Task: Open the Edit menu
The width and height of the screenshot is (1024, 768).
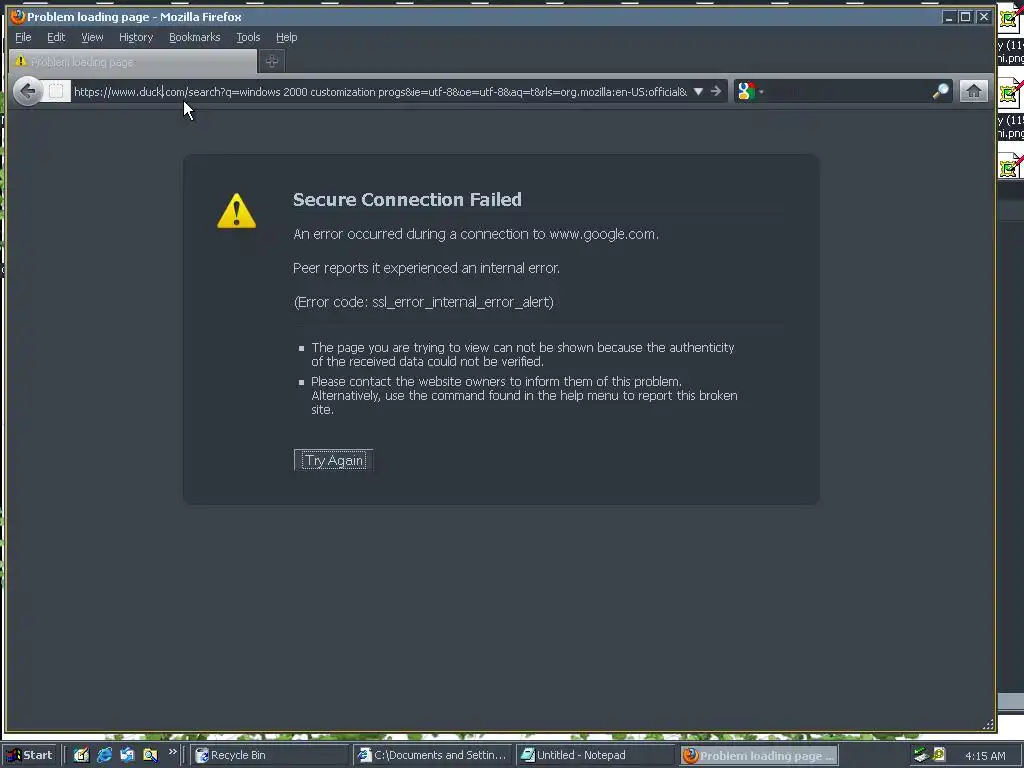Action: [56, 37]
